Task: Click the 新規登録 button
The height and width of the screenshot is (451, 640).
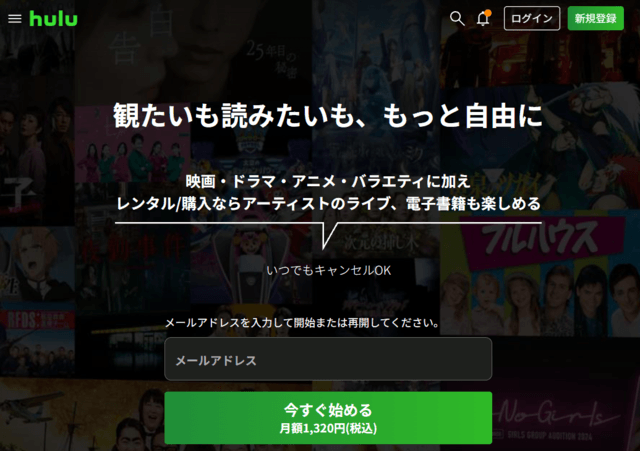Action: (x=596, y=18)
